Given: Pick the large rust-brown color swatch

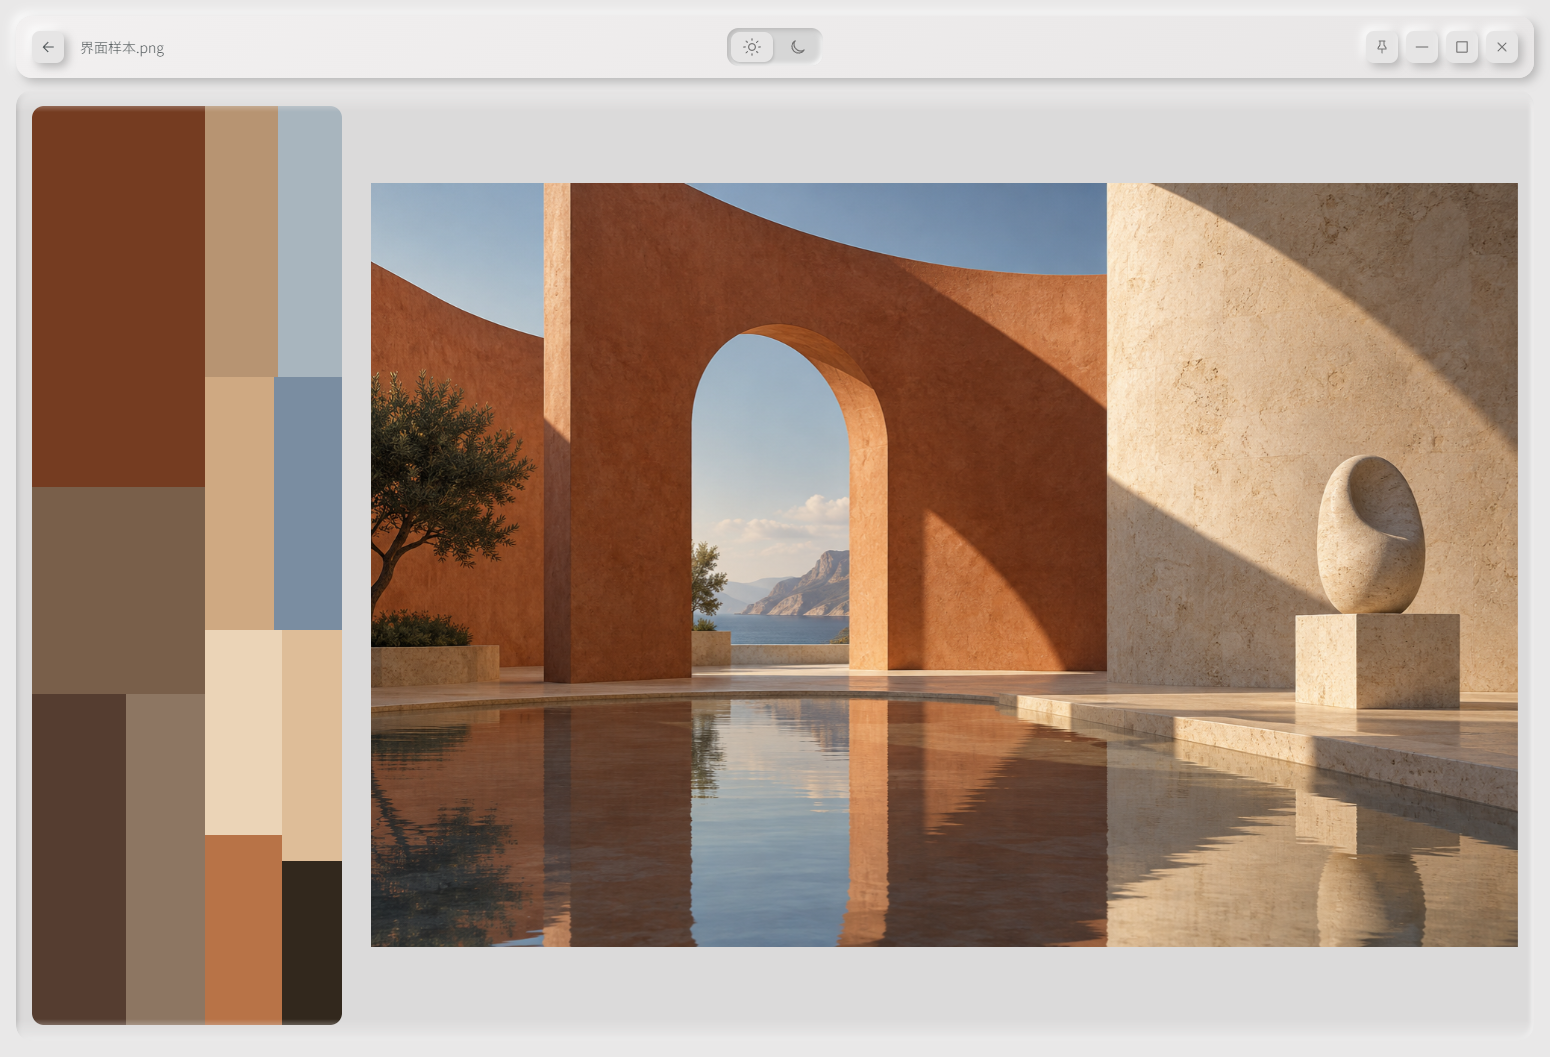Looking at the screenshot, I should click(x=118, y=297).
